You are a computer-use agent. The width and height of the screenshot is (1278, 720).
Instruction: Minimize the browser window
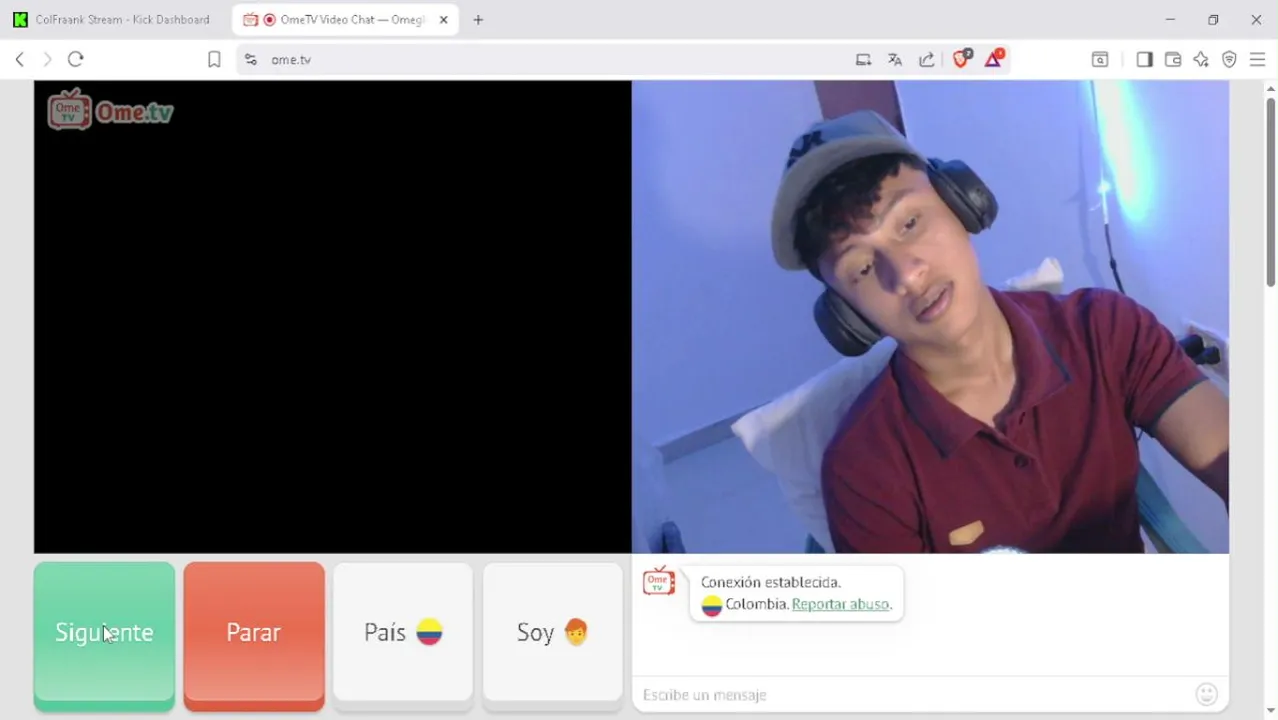[1171, 20]
